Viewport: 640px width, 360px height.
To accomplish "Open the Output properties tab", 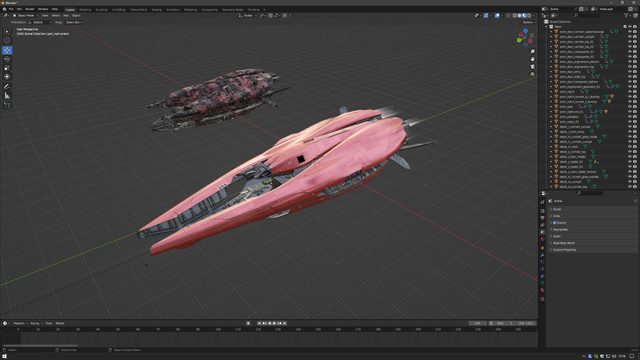I will click(542, 218).
